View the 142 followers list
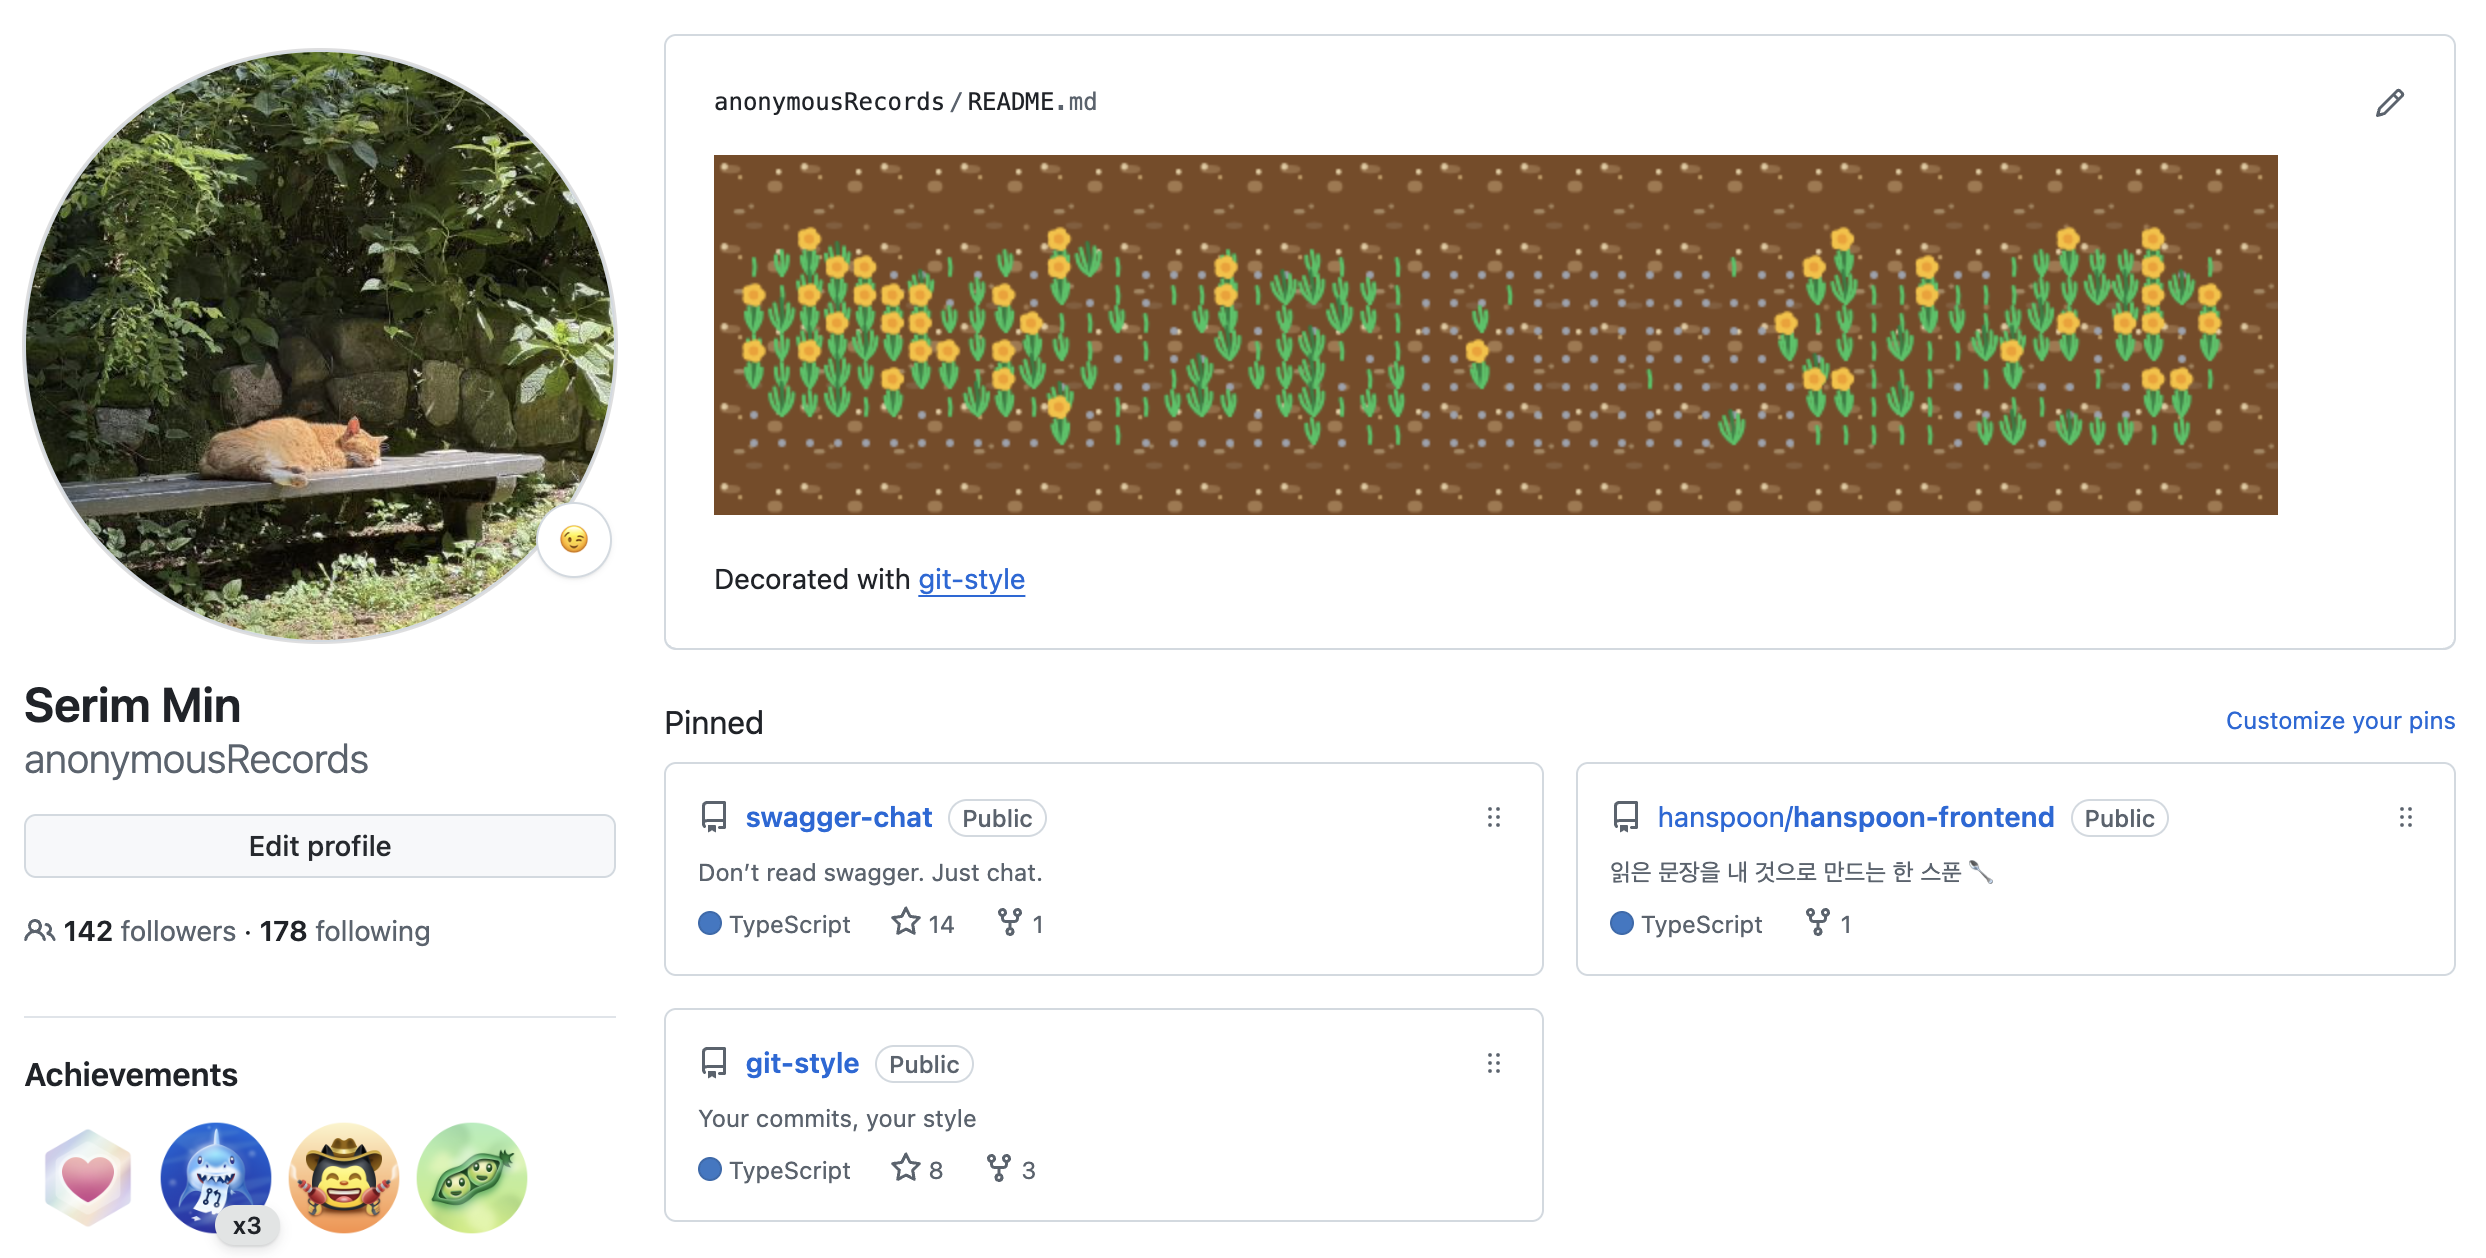Screen dimensions: 2486x1258 tap(148, 931)
